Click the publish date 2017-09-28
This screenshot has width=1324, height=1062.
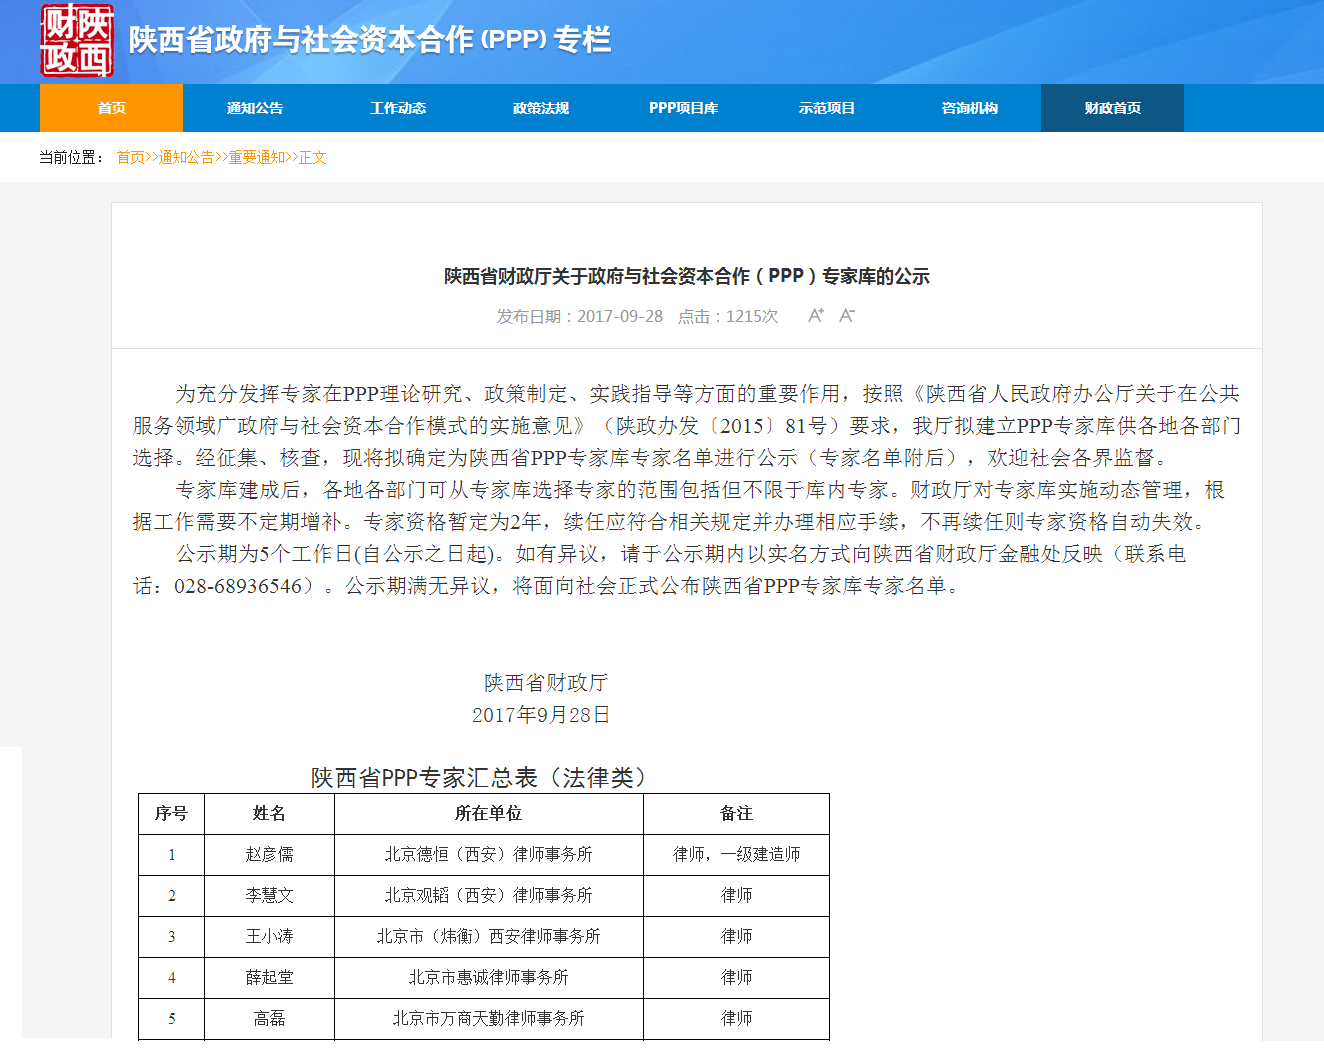click(x=620, y=316)
